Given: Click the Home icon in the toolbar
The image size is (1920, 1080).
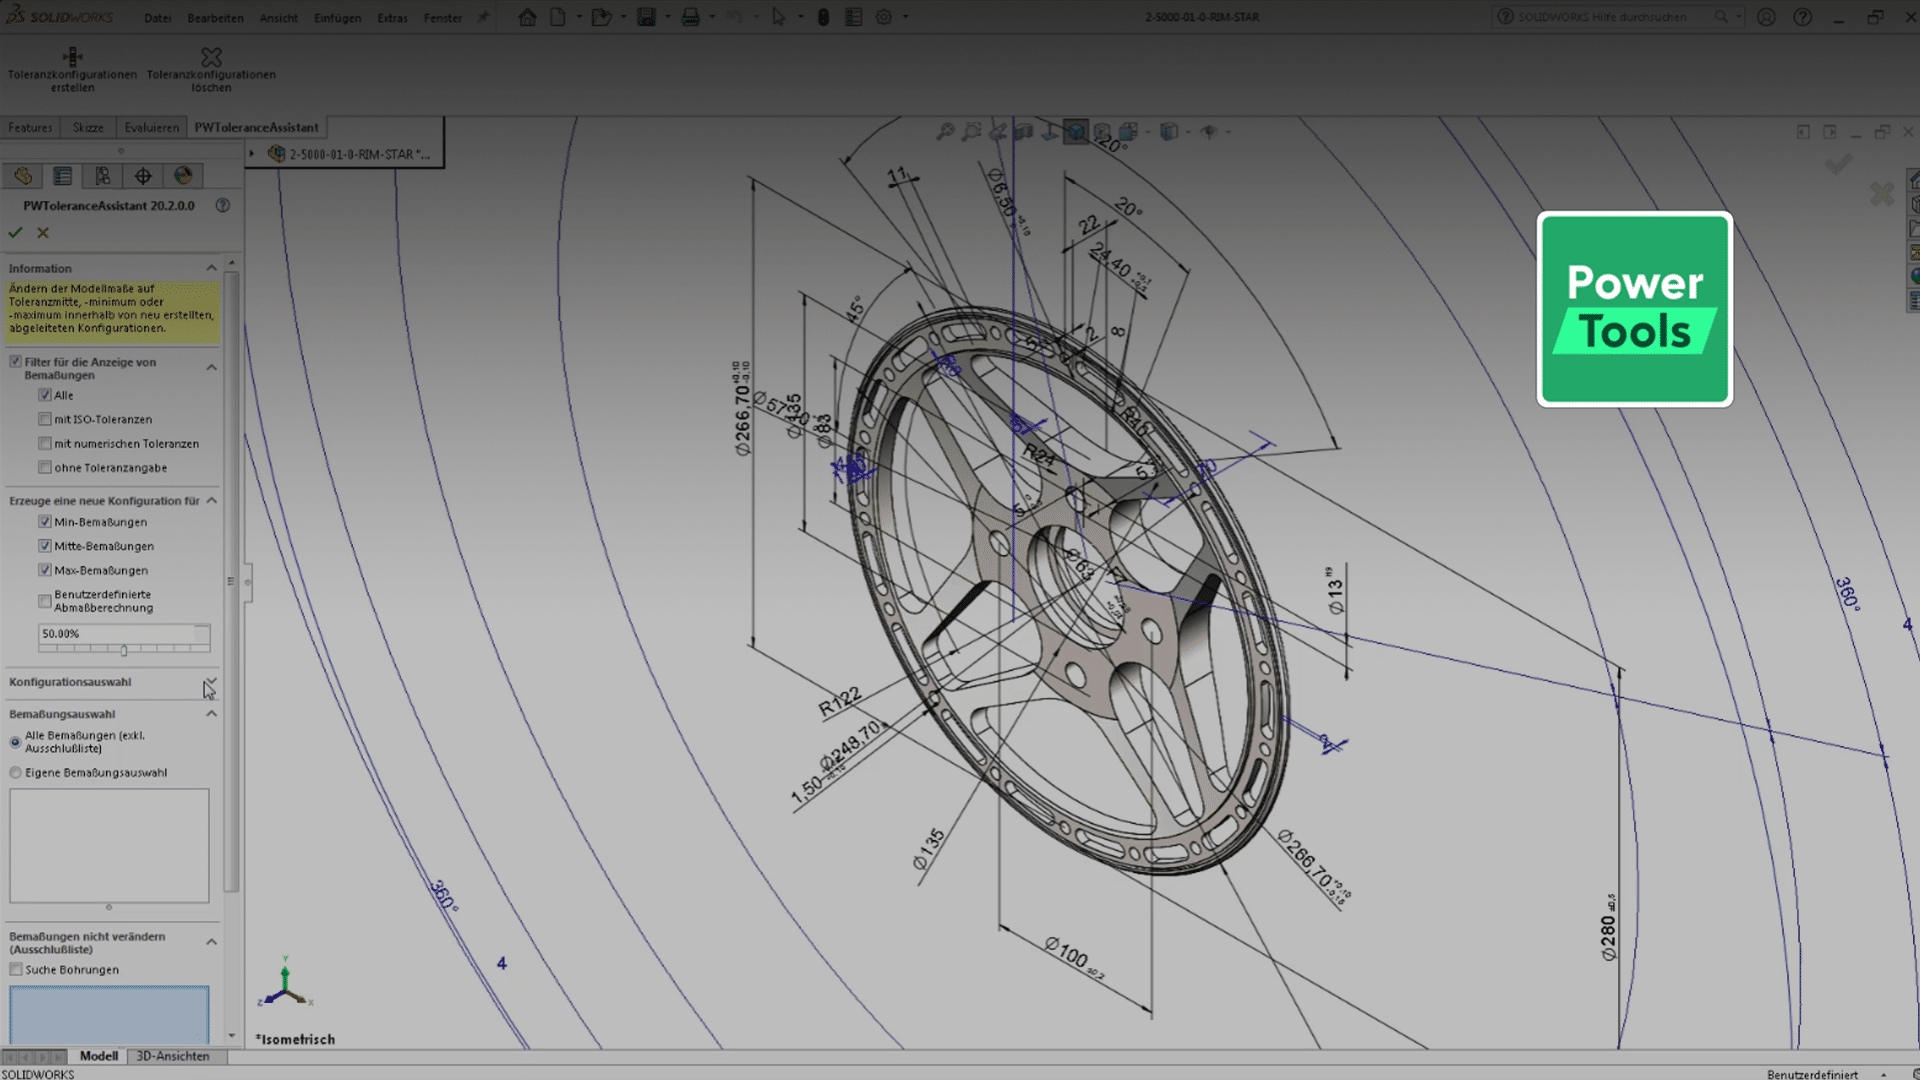Looking at the screenshot, I should pos(527,17).
